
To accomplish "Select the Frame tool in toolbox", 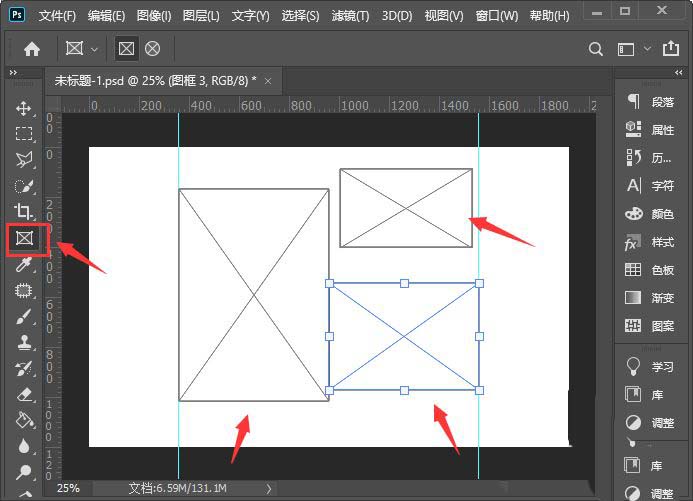I will 25,238.
